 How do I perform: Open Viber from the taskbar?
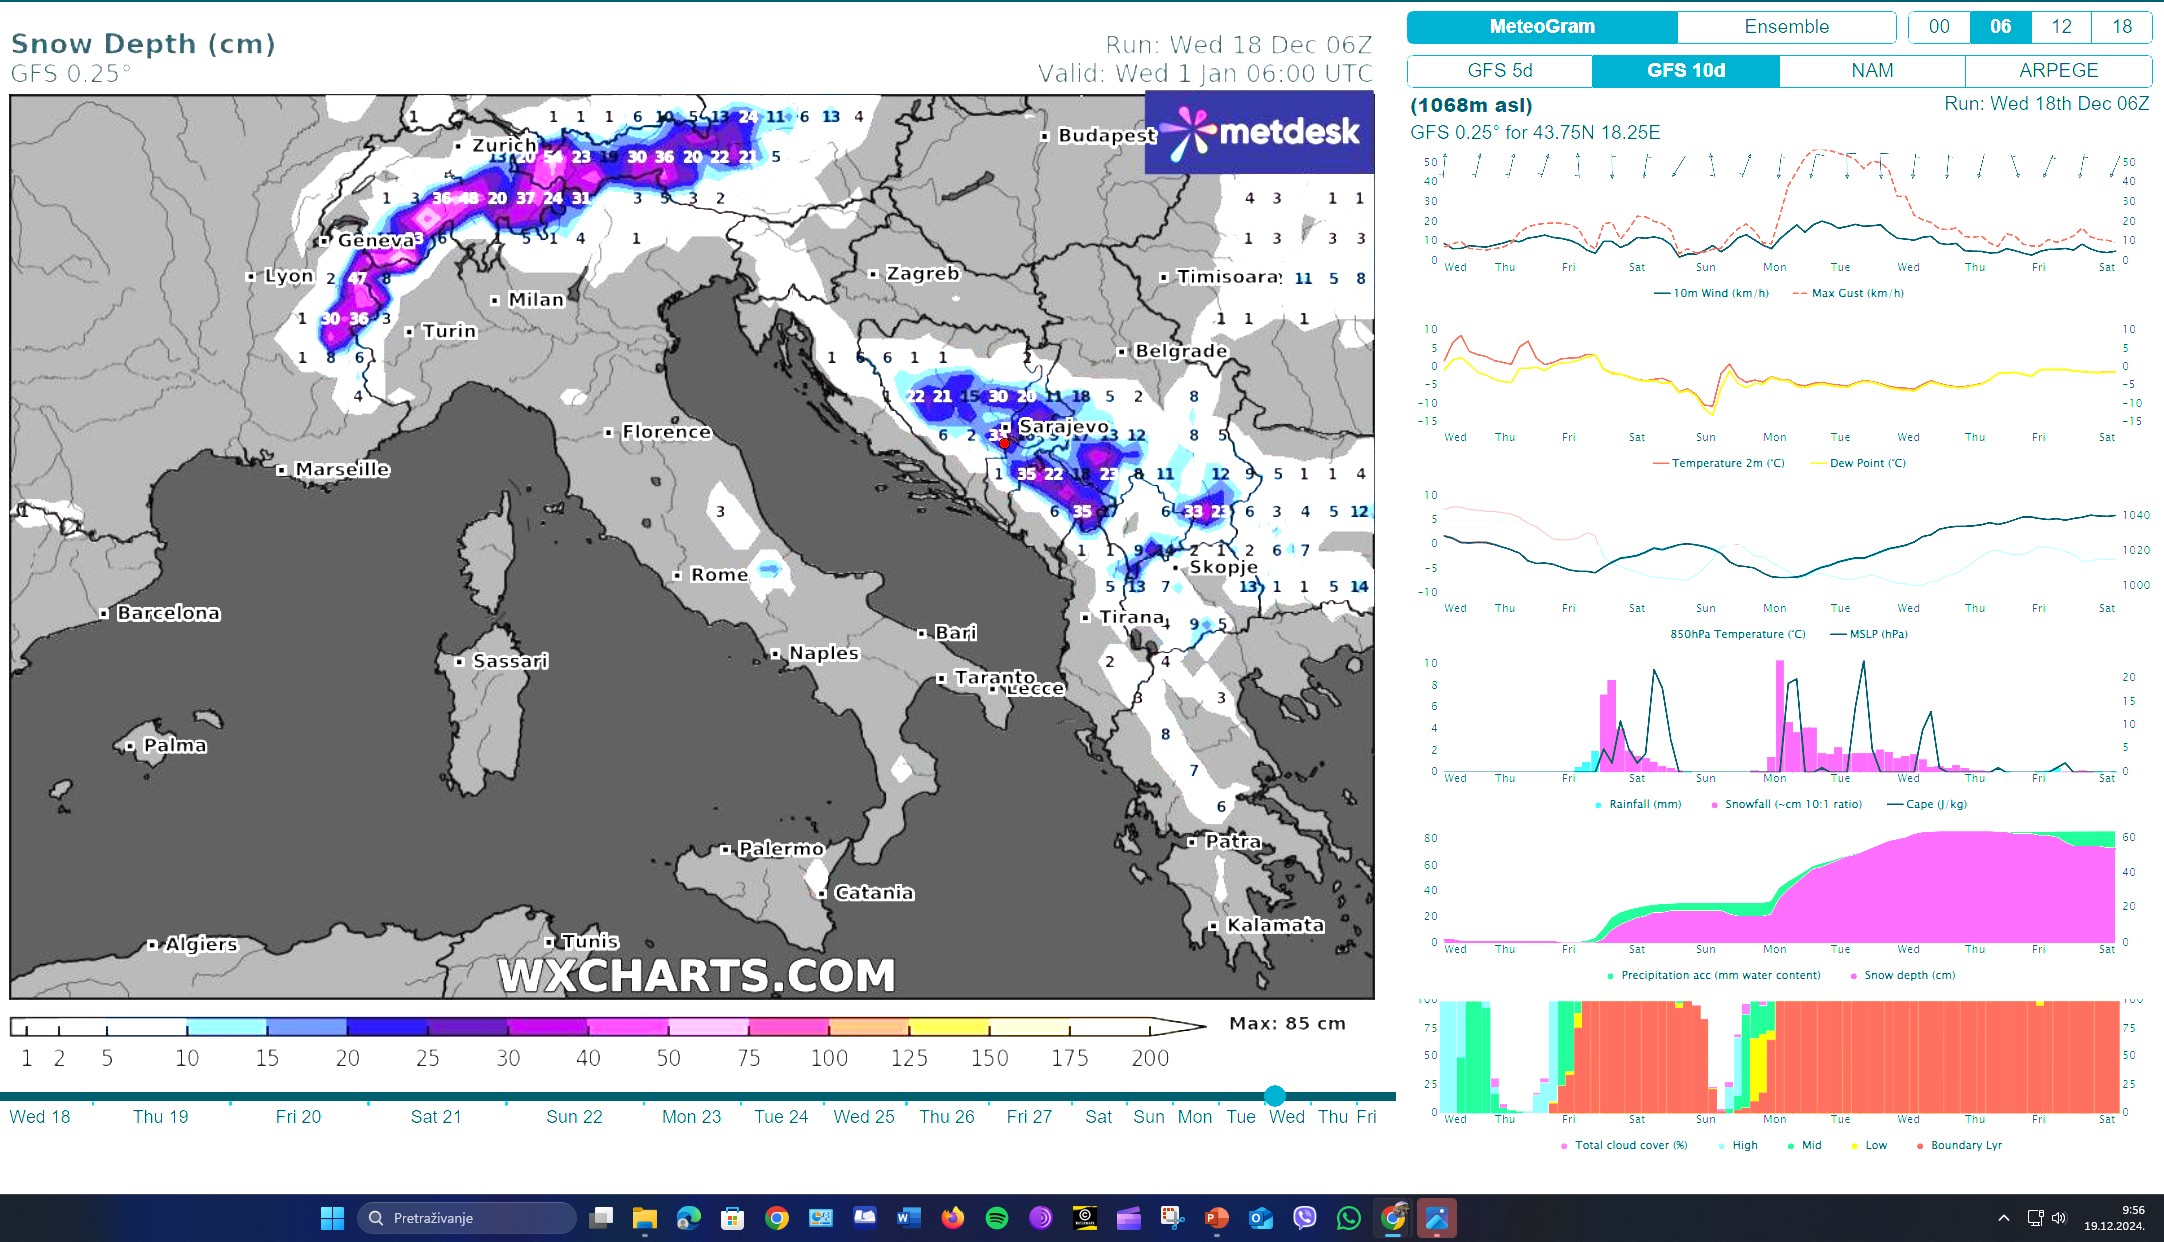pyautogui.click(x=1304, y=1218)
